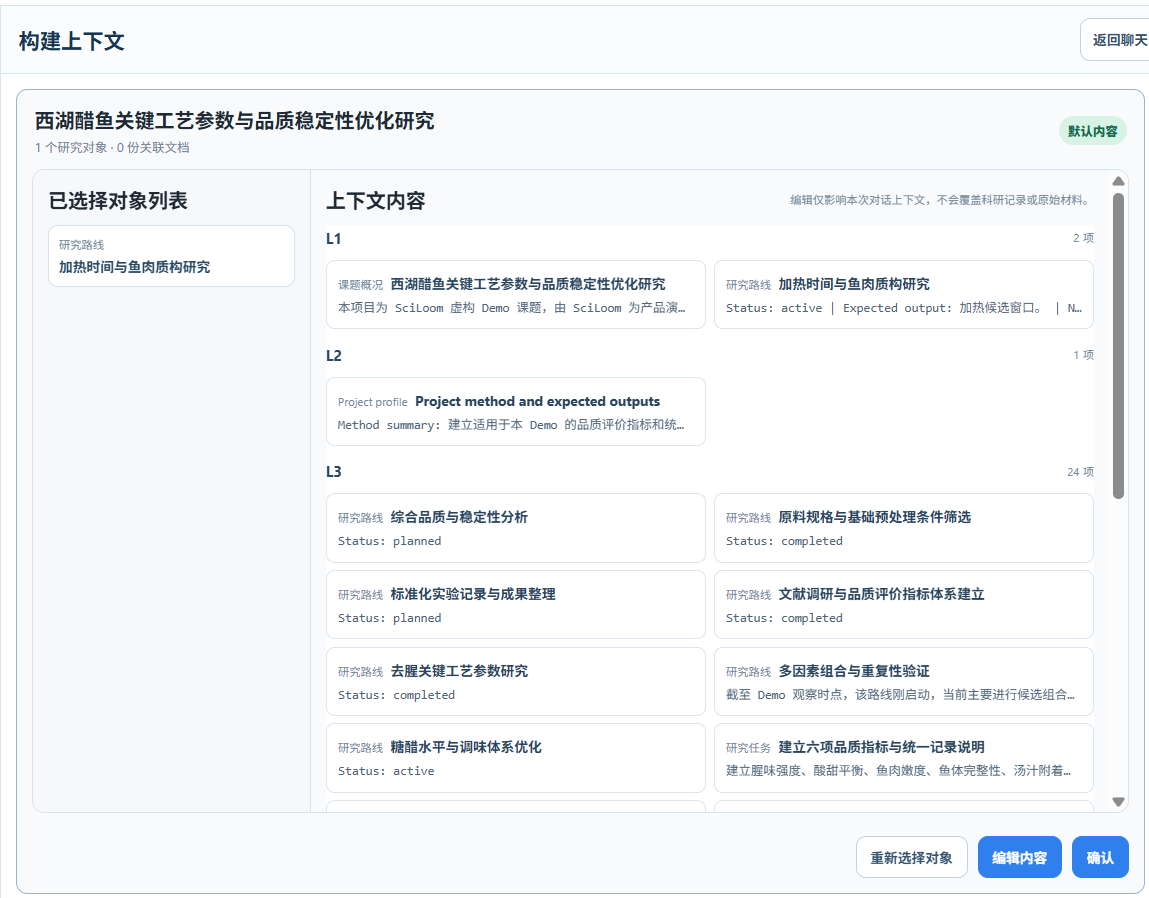1149x898 pixels.
Task: Open the 课题概况 西湖醋鱼关键工艺参数 card
Action: pyautogui.click(x=516, y=295)
